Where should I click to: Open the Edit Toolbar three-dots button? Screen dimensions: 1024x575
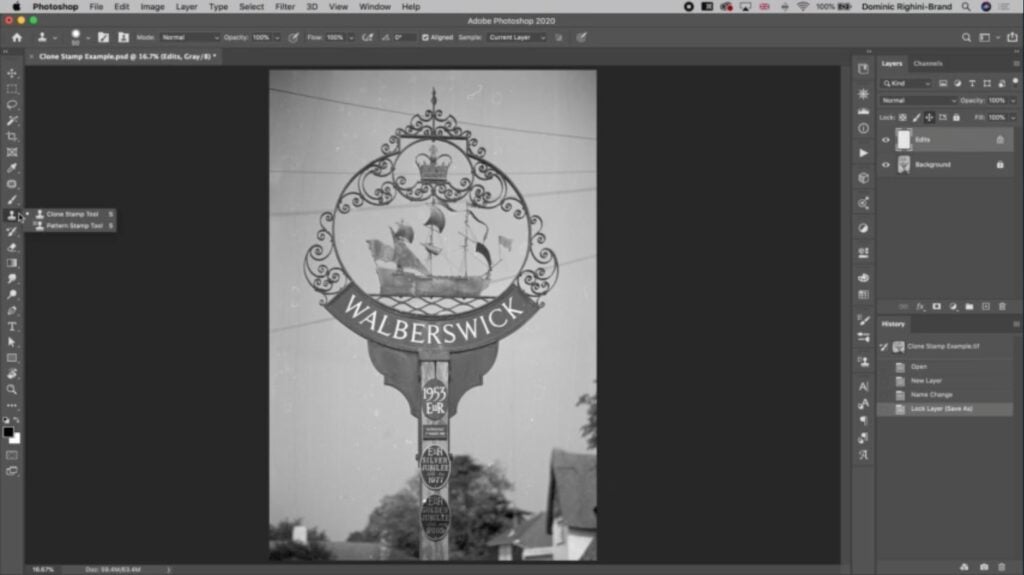coord(12,405)
